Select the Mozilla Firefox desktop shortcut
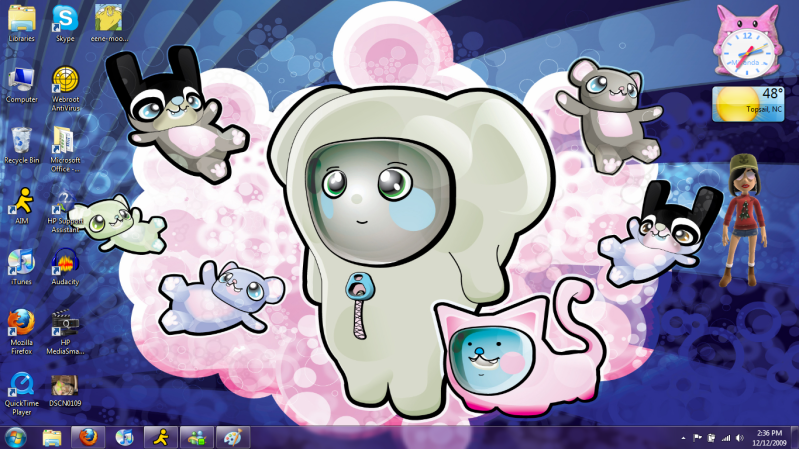 (21, 331)
